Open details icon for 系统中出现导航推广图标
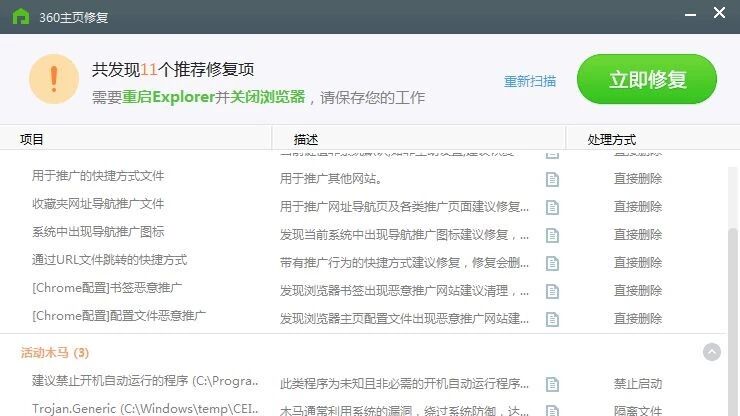This screenshot has width=740, height=416. tap(552, 235)
